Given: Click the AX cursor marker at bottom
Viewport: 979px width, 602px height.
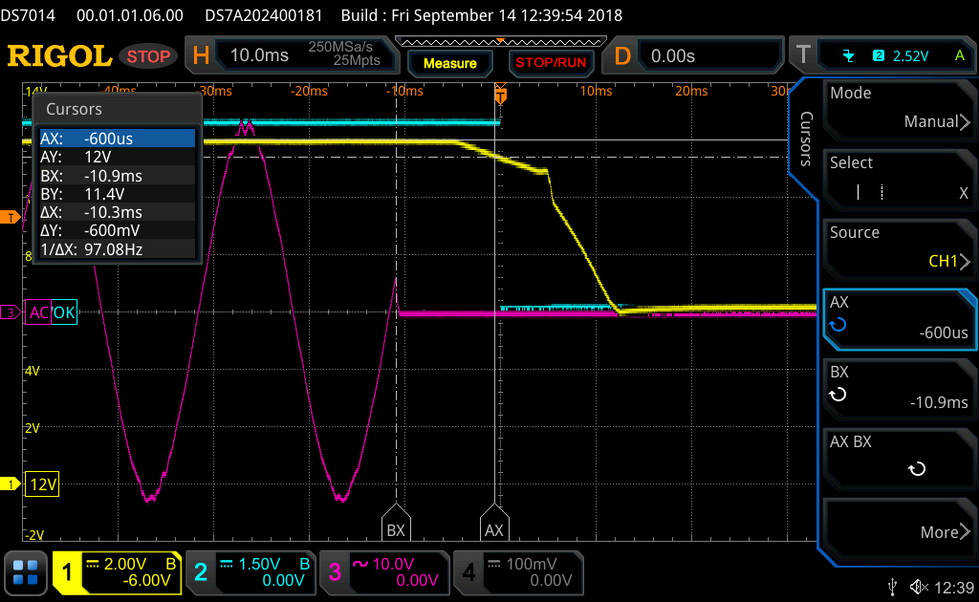Looking at the screenshot, I should [x=494, y=529].
